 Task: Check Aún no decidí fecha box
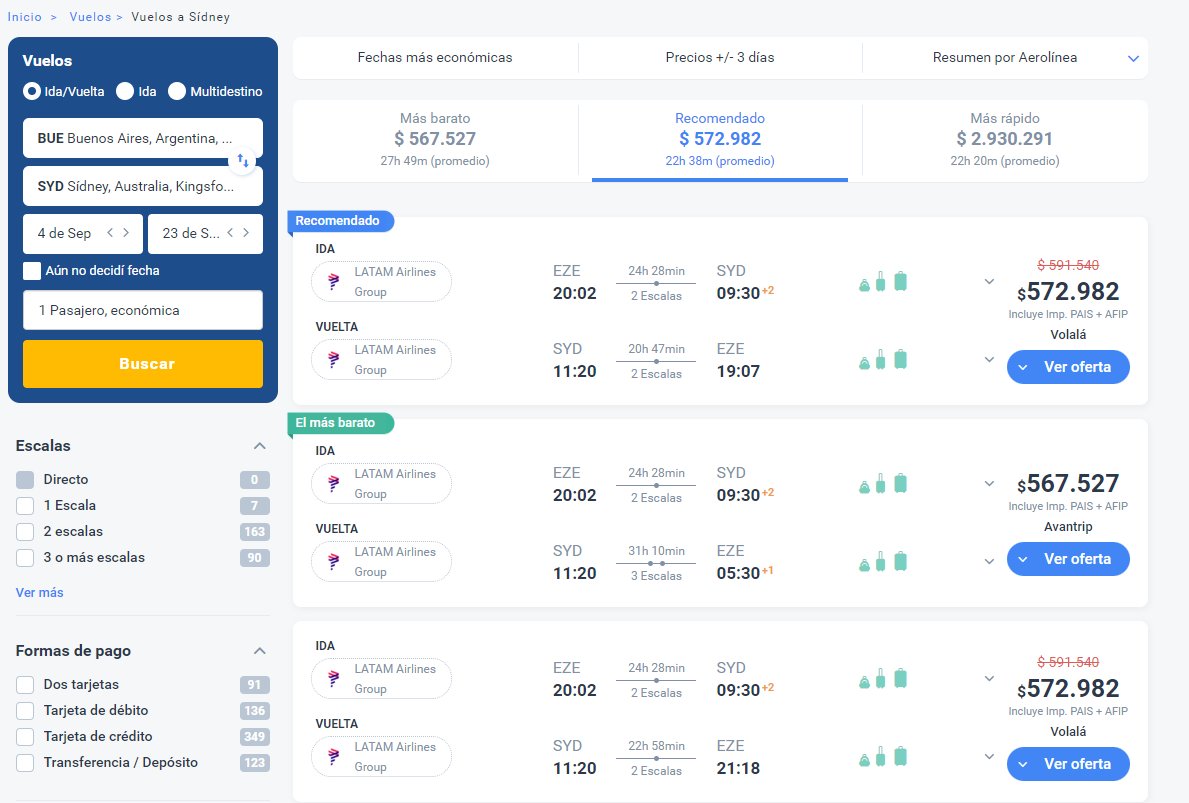(x=32, y=271)
